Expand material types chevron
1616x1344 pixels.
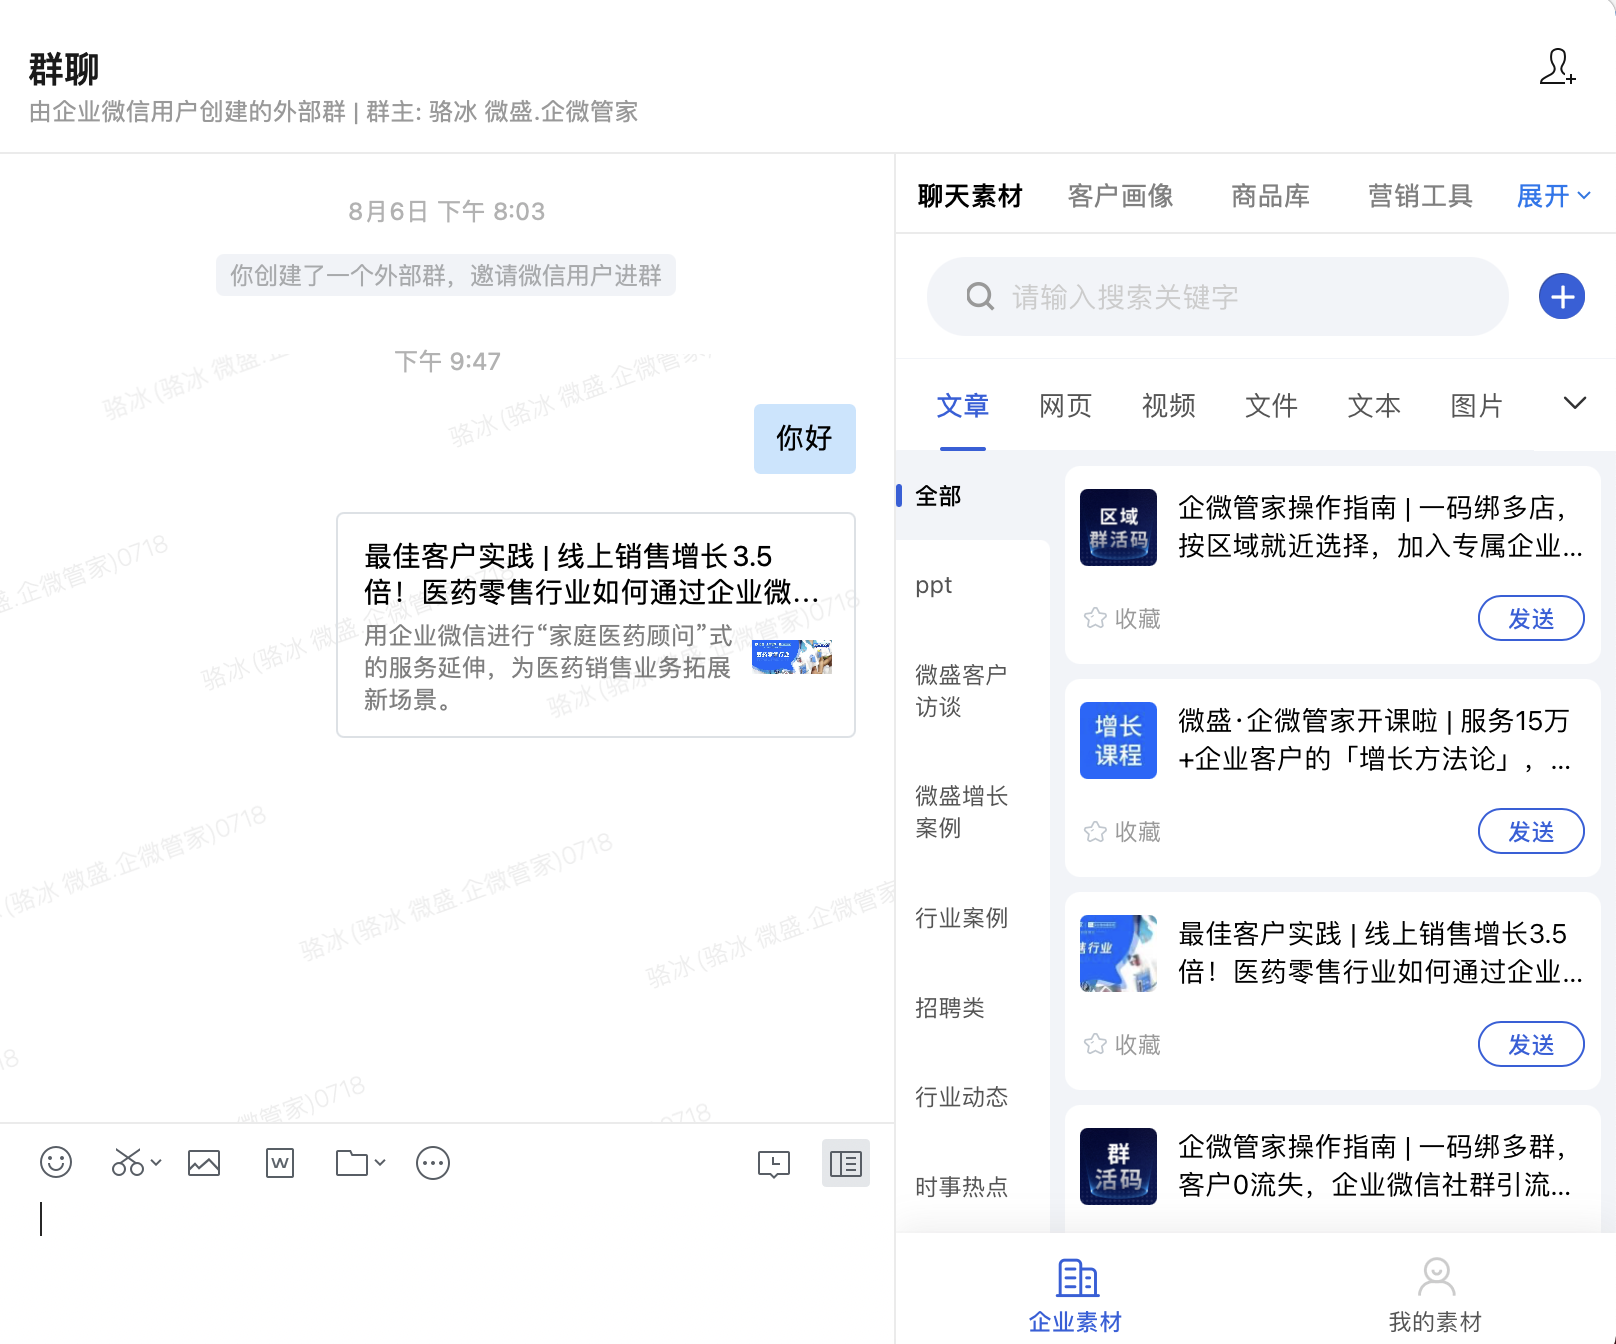1575,403
